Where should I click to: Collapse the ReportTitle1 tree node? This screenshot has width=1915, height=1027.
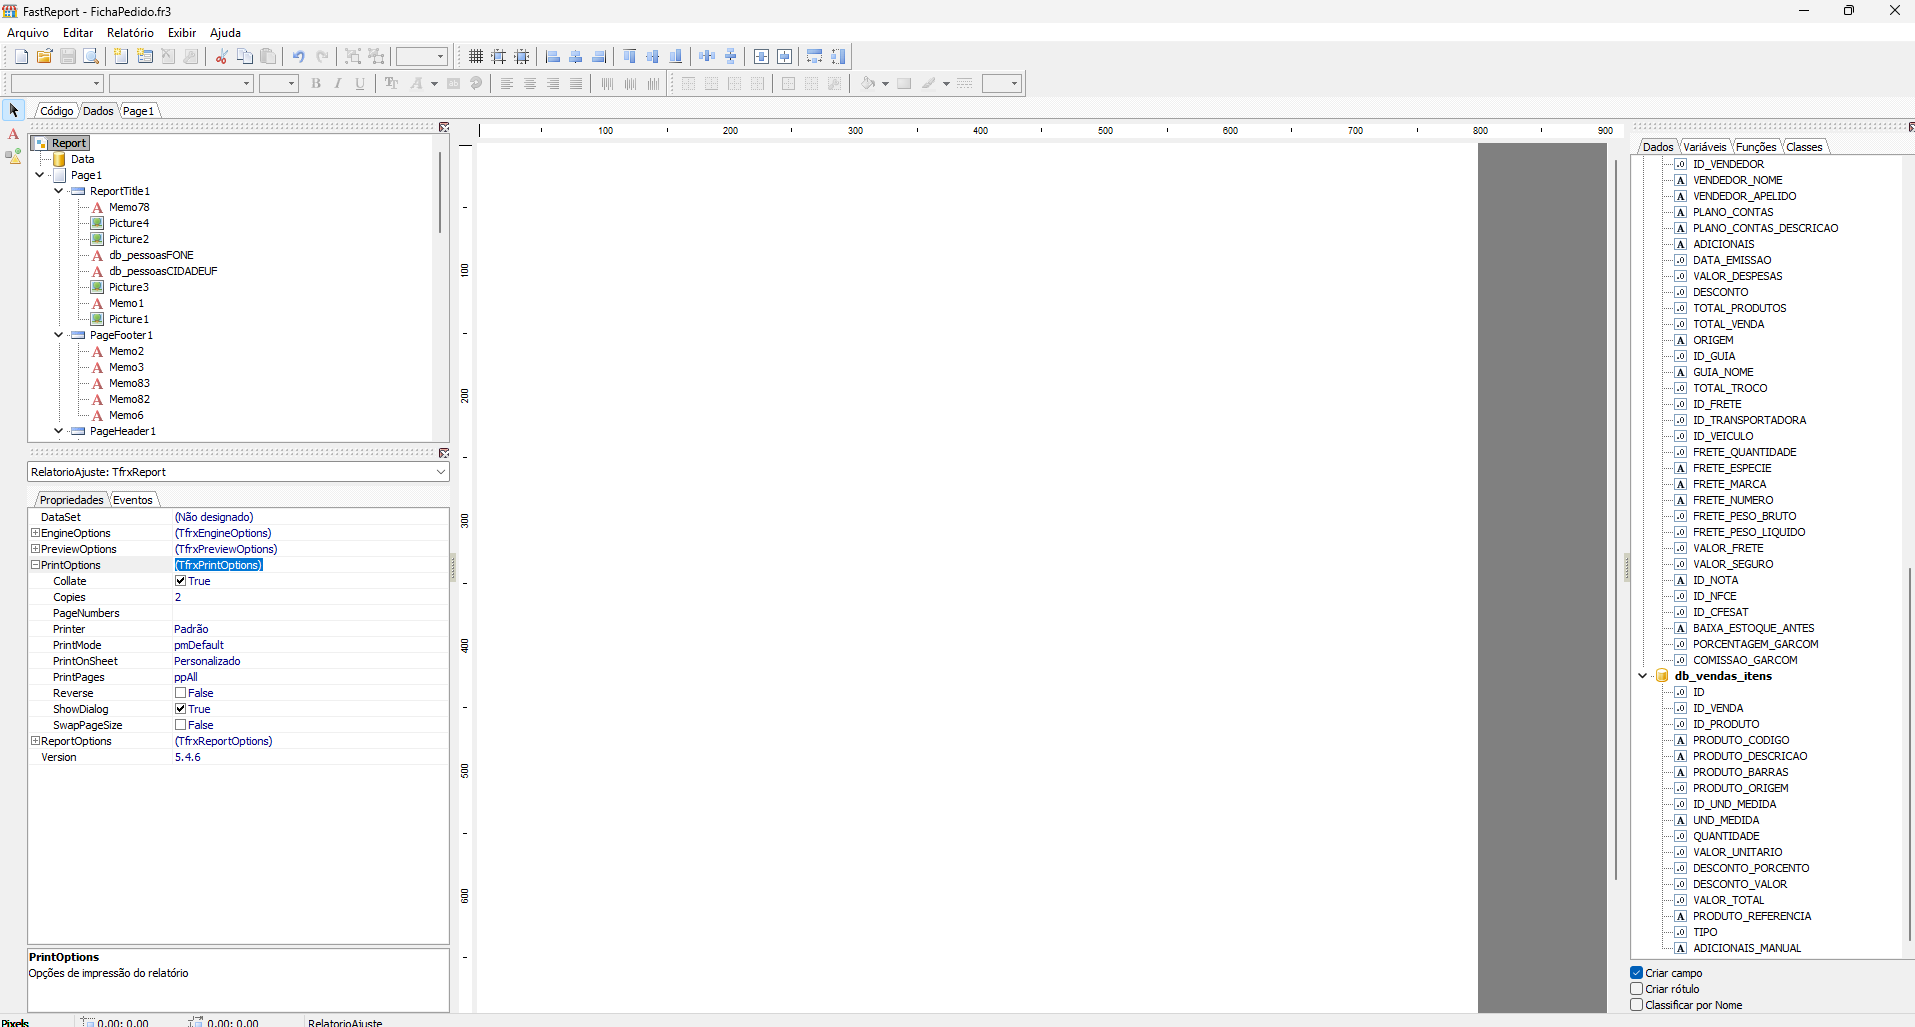[59, 191]
